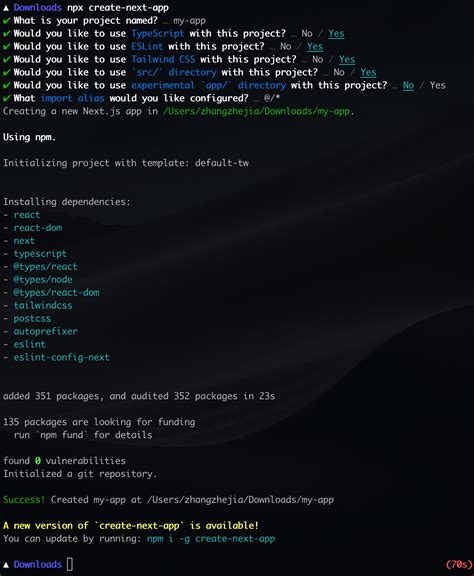The image size is (474, 576).
Task: Click the triangle prompt icon on the bottom line
Action: coord(6,564)
